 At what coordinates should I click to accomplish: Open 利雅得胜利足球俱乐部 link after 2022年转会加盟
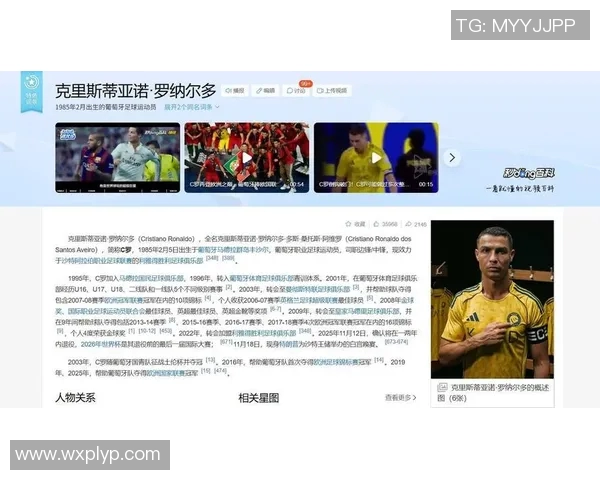click(264, 333)
